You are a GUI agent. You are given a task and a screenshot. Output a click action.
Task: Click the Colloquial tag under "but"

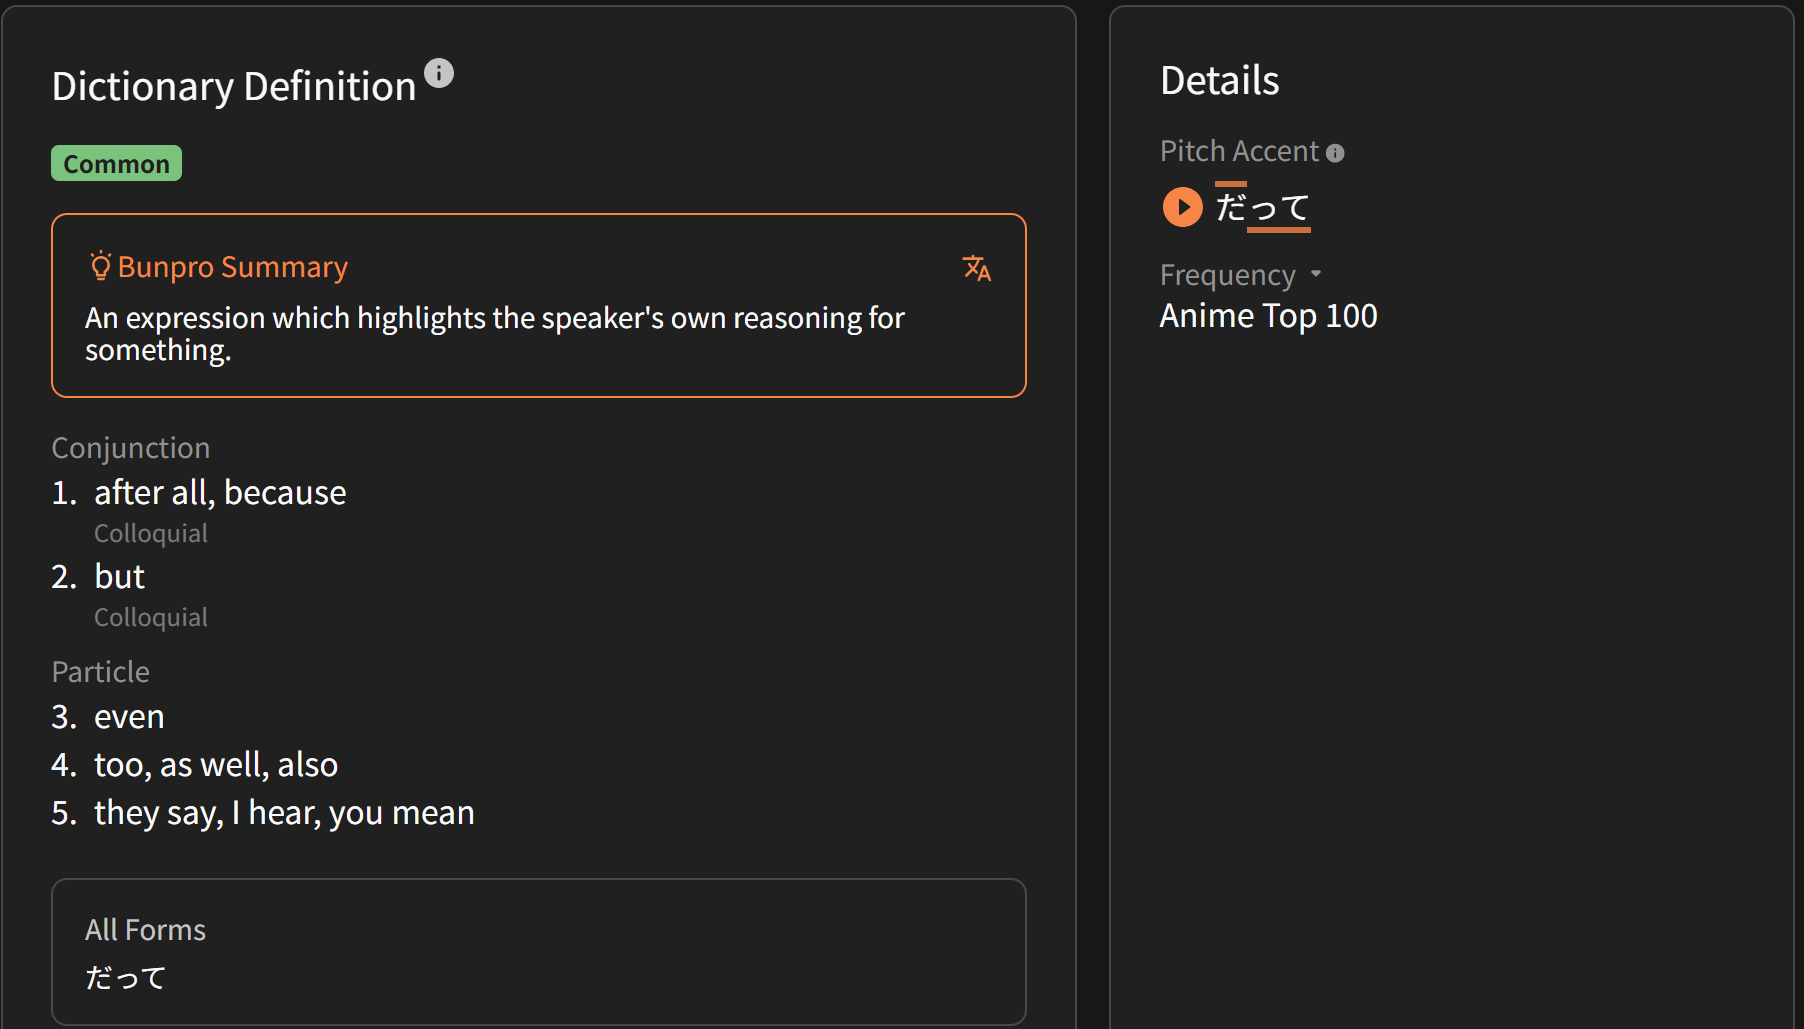pos(151,618)
